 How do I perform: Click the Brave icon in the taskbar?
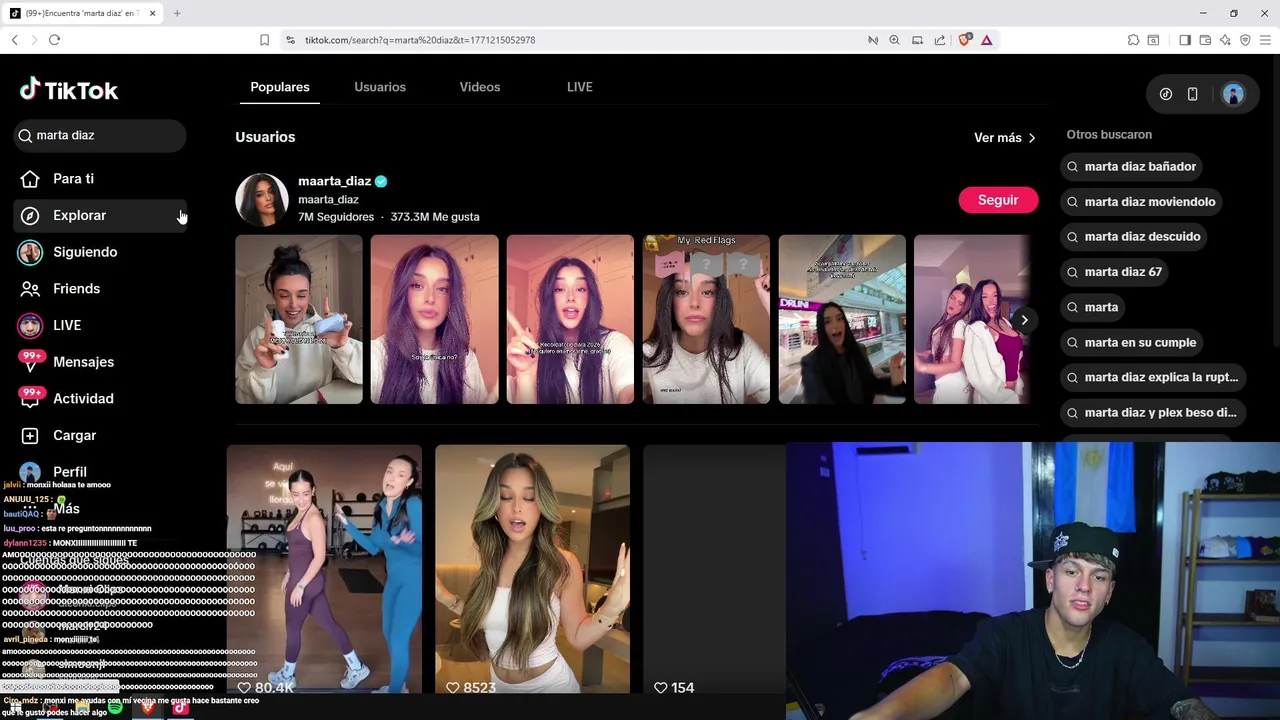(148, 709)
